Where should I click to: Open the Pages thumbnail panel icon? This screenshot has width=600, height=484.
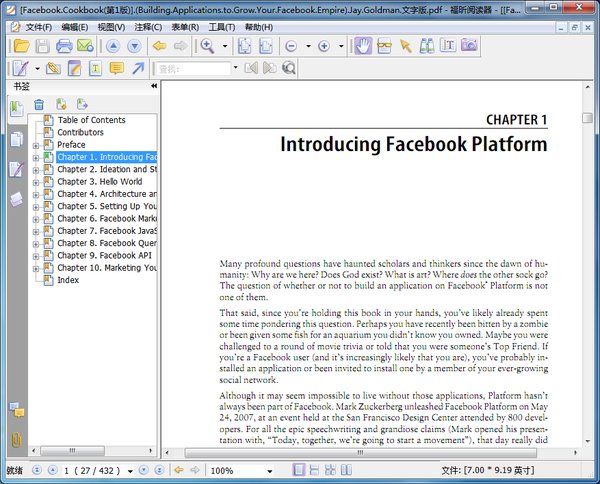pos(16,140)
